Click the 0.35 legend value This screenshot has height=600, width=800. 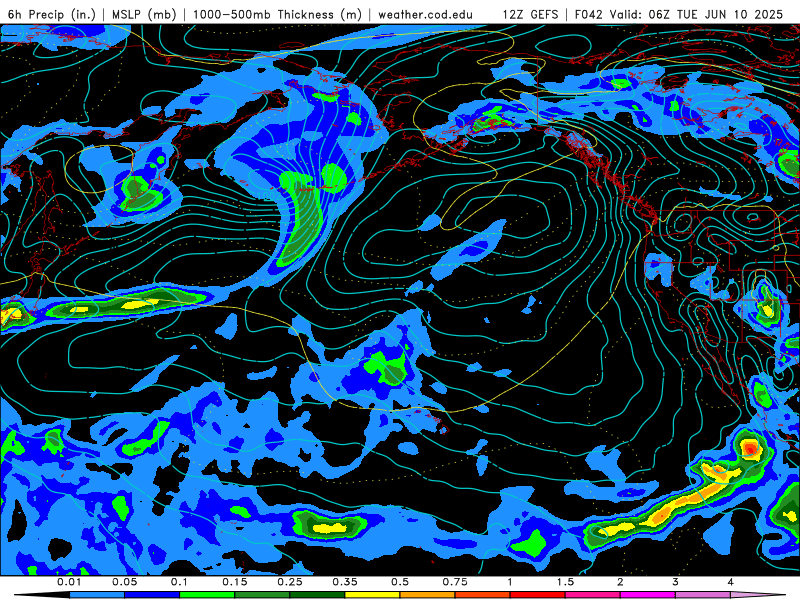point(345,582)
